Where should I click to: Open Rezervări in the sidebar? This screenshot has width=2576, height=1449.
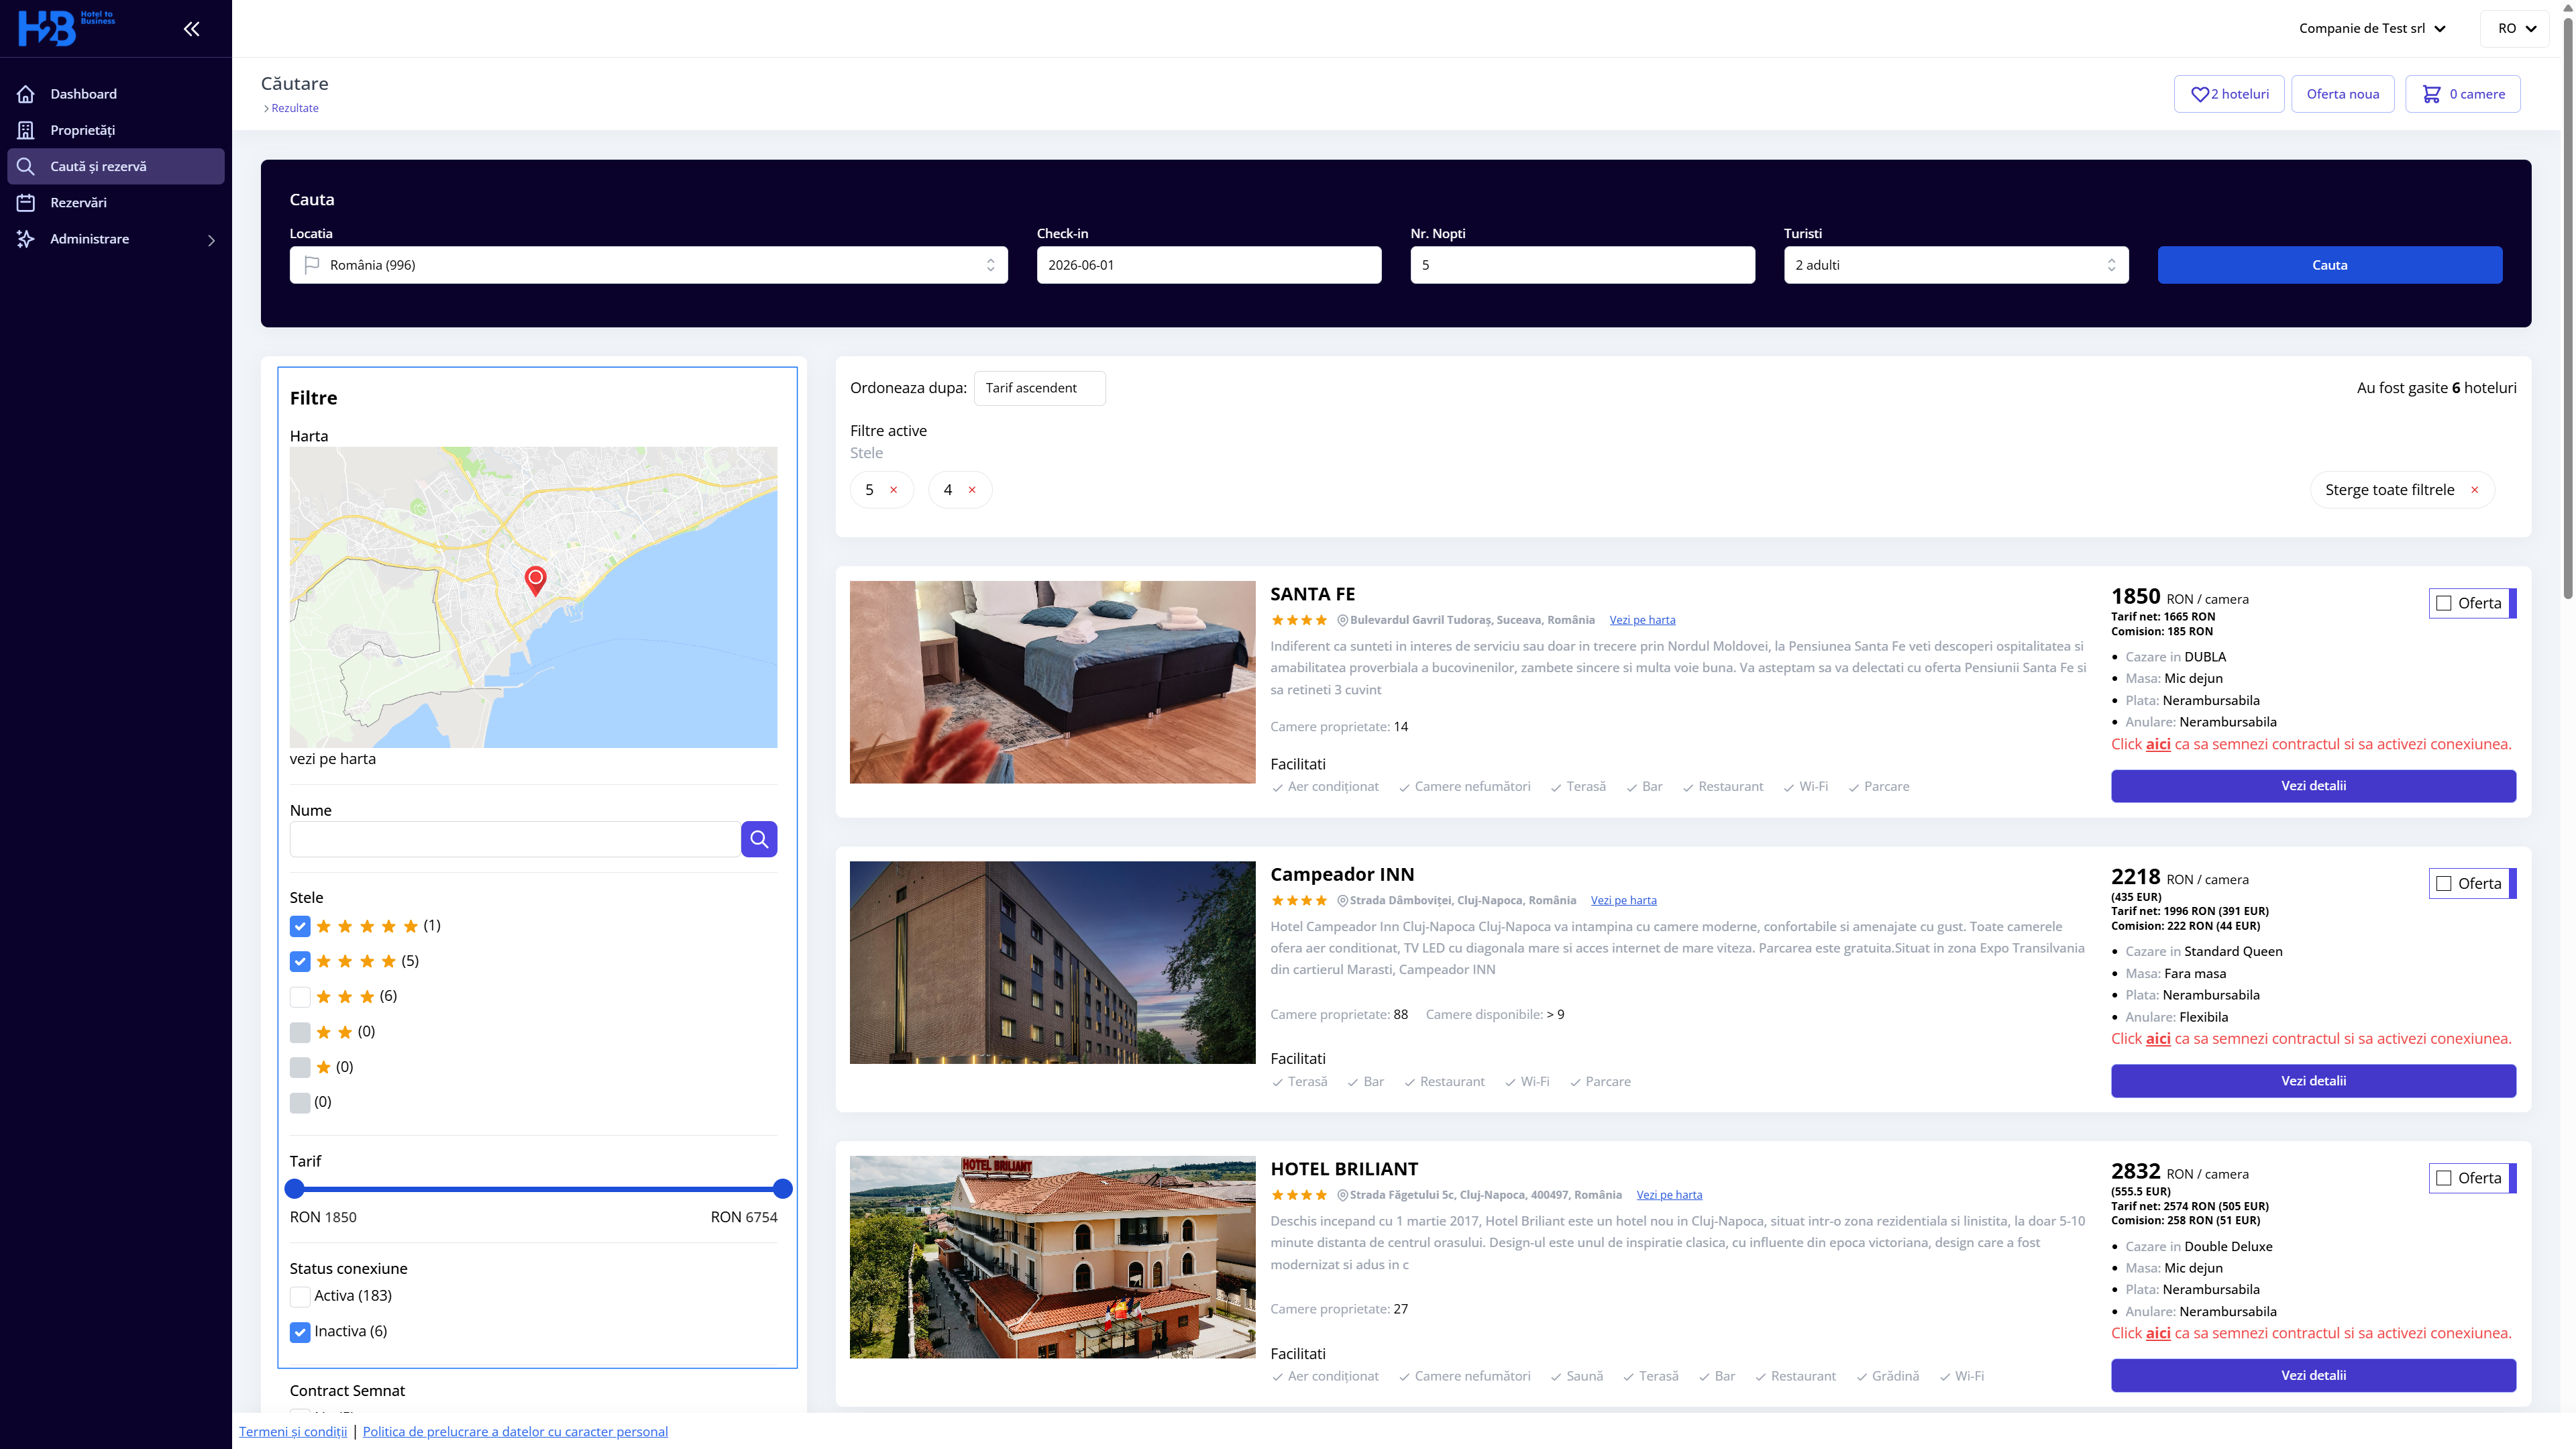(x=78, y=203)
